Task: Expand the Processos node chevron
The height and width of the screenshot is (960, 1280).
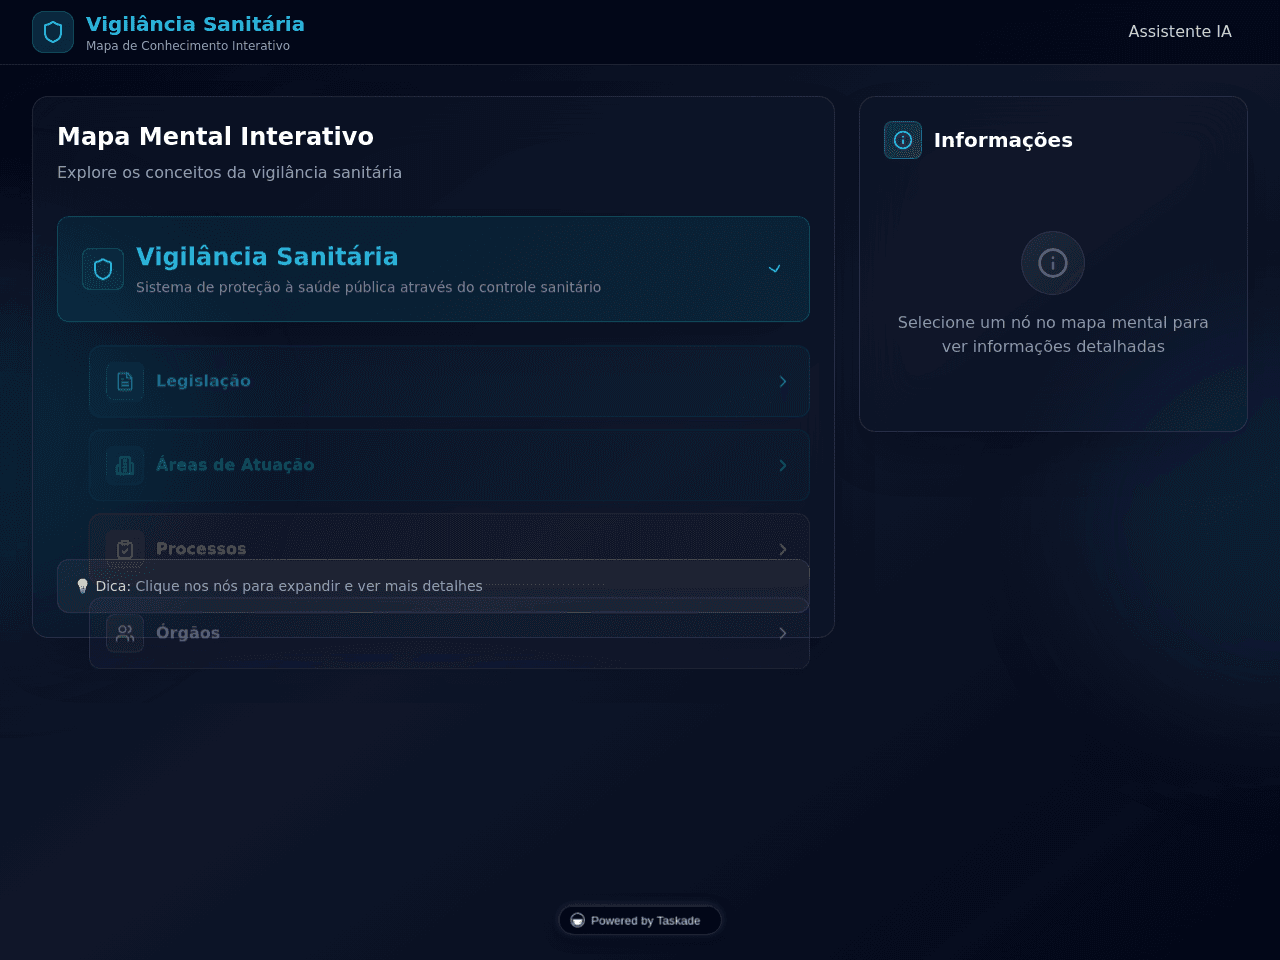Action: coord(783,549)
